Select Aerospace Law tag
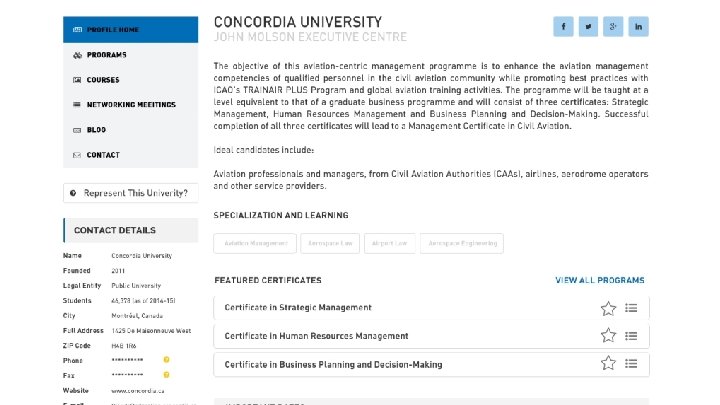The image size is (720, 405). (x=330, y=243)
